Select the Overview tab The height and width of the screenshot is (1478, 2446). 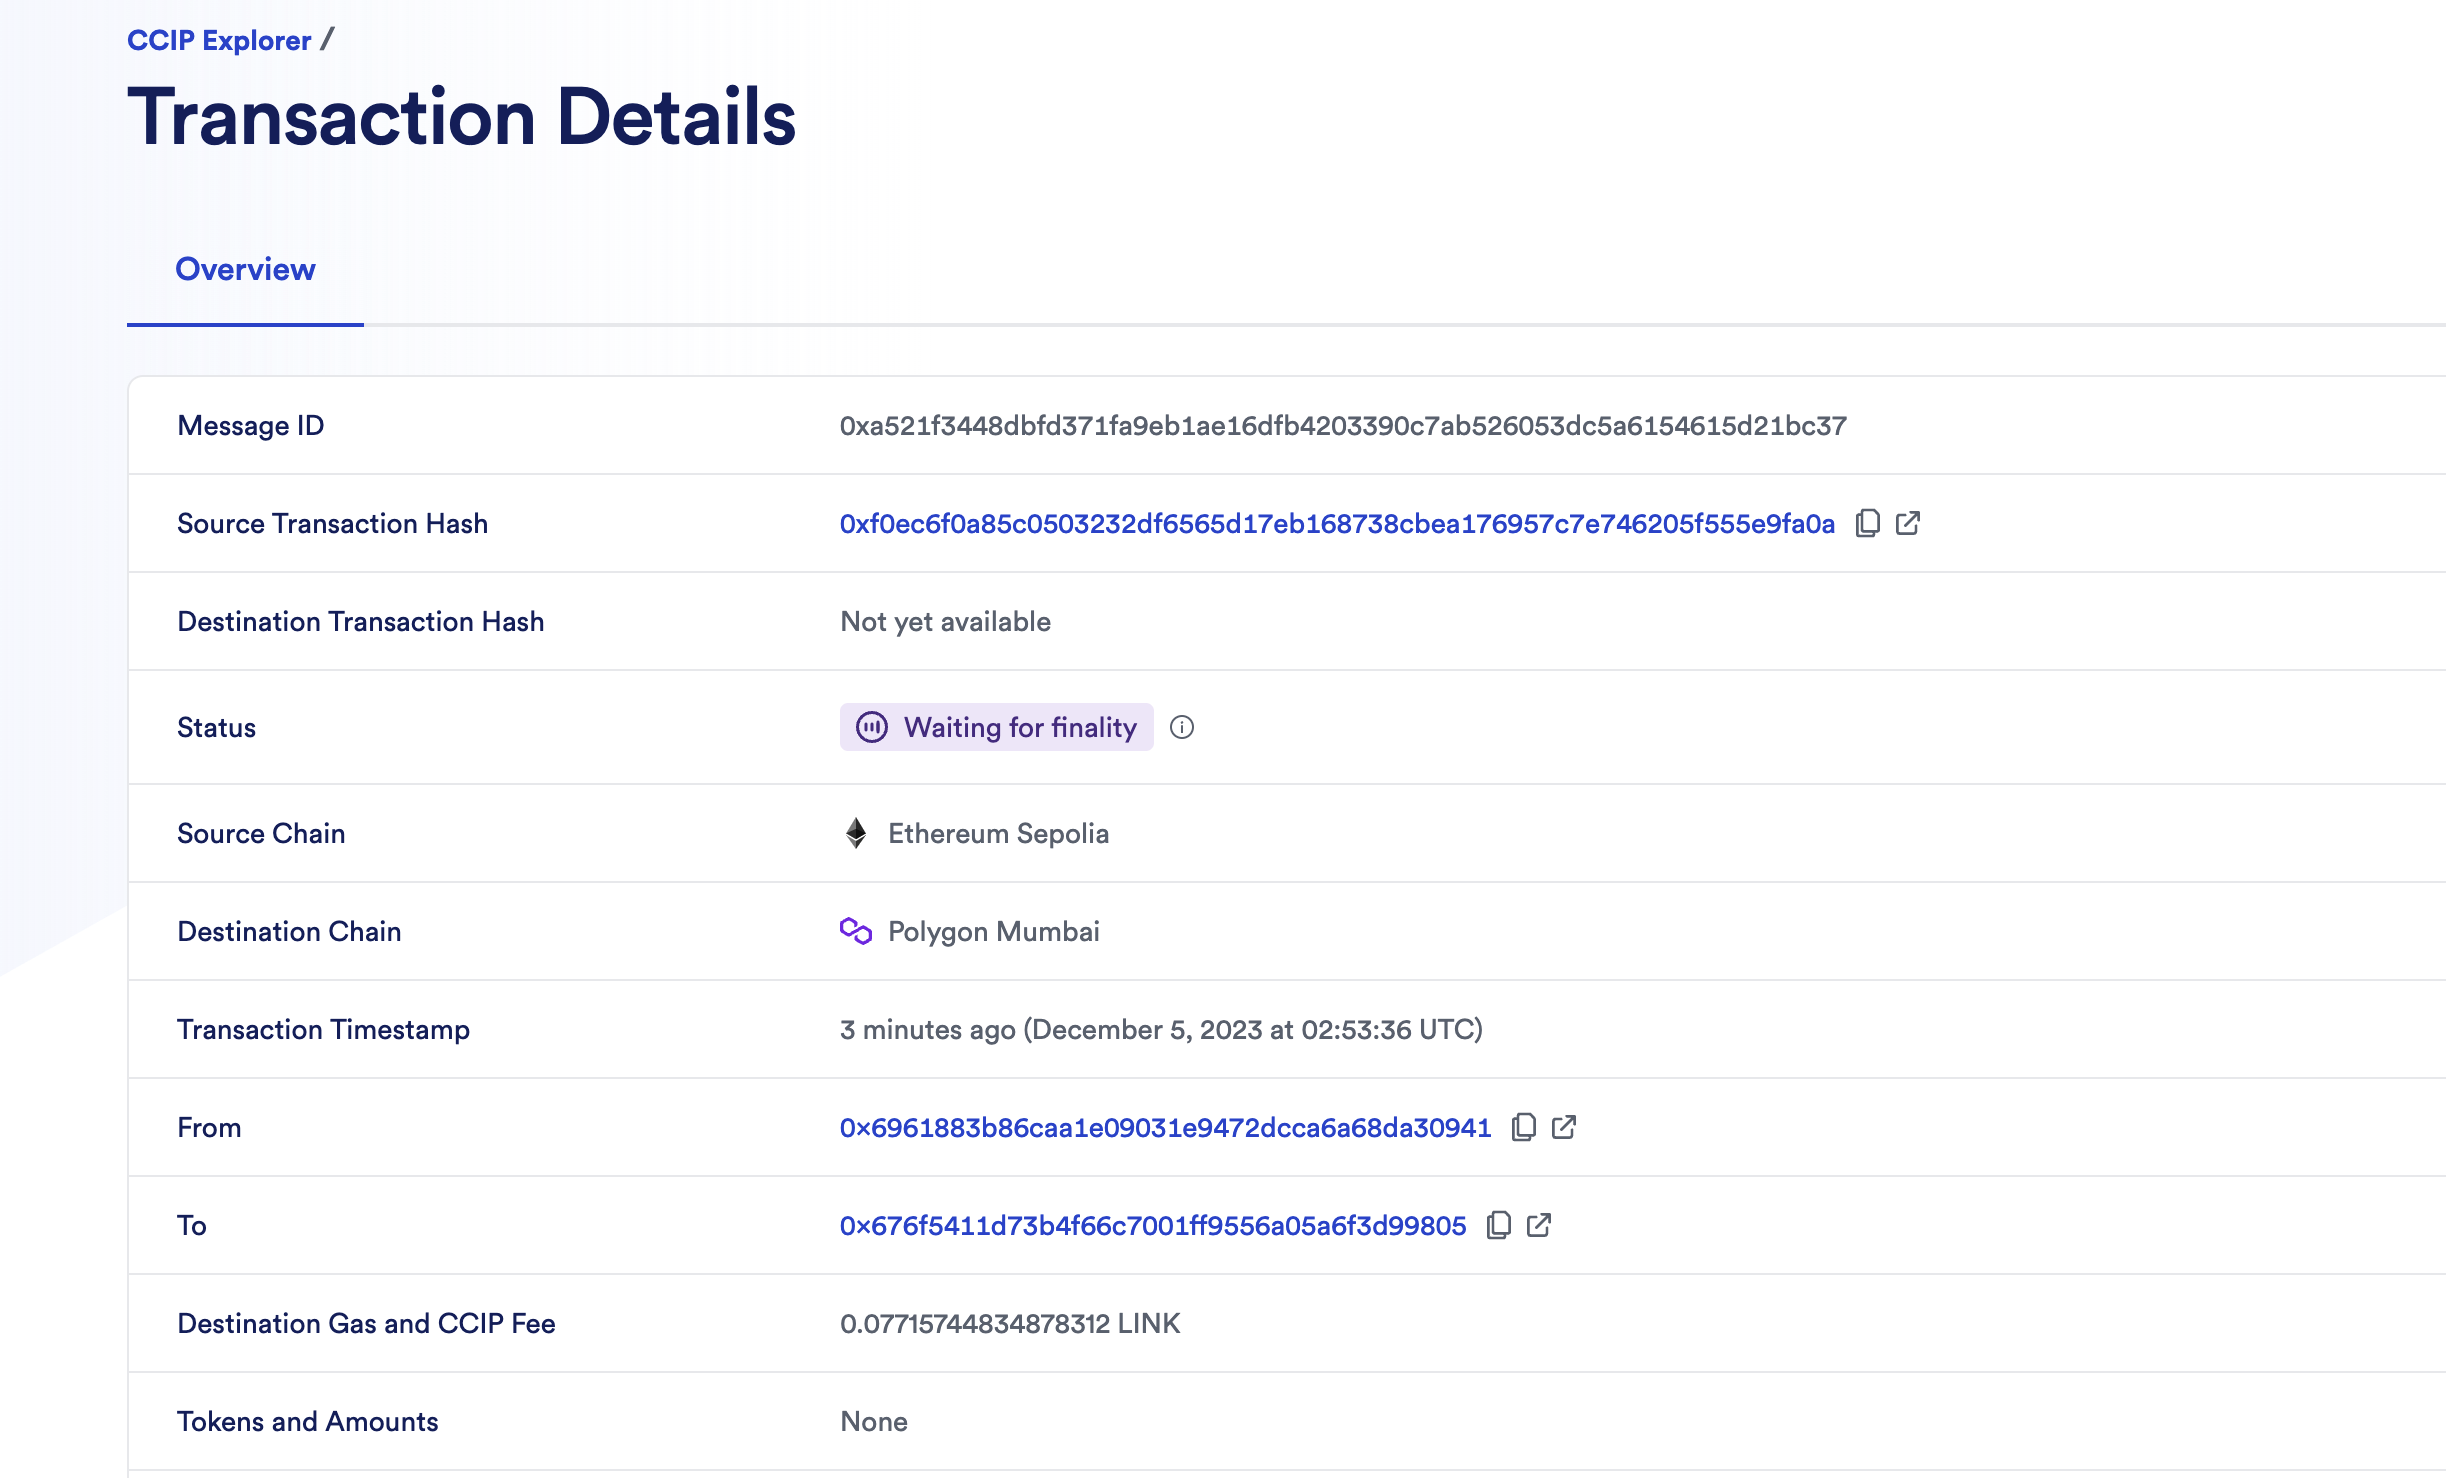click(245, 269)
